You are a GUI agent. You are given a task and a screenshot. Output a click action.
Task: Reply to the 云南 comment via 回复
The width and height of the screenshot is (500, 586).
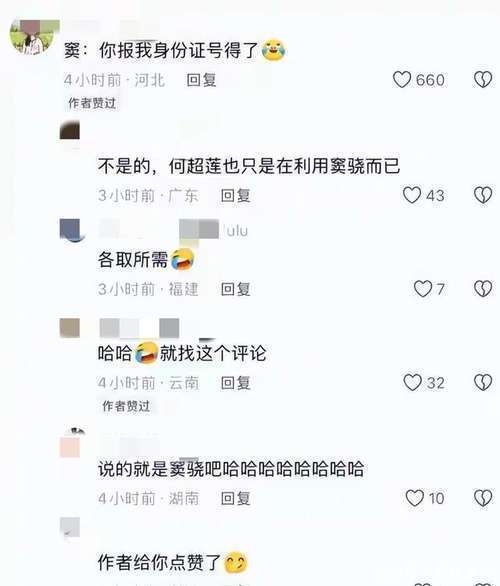235,383
